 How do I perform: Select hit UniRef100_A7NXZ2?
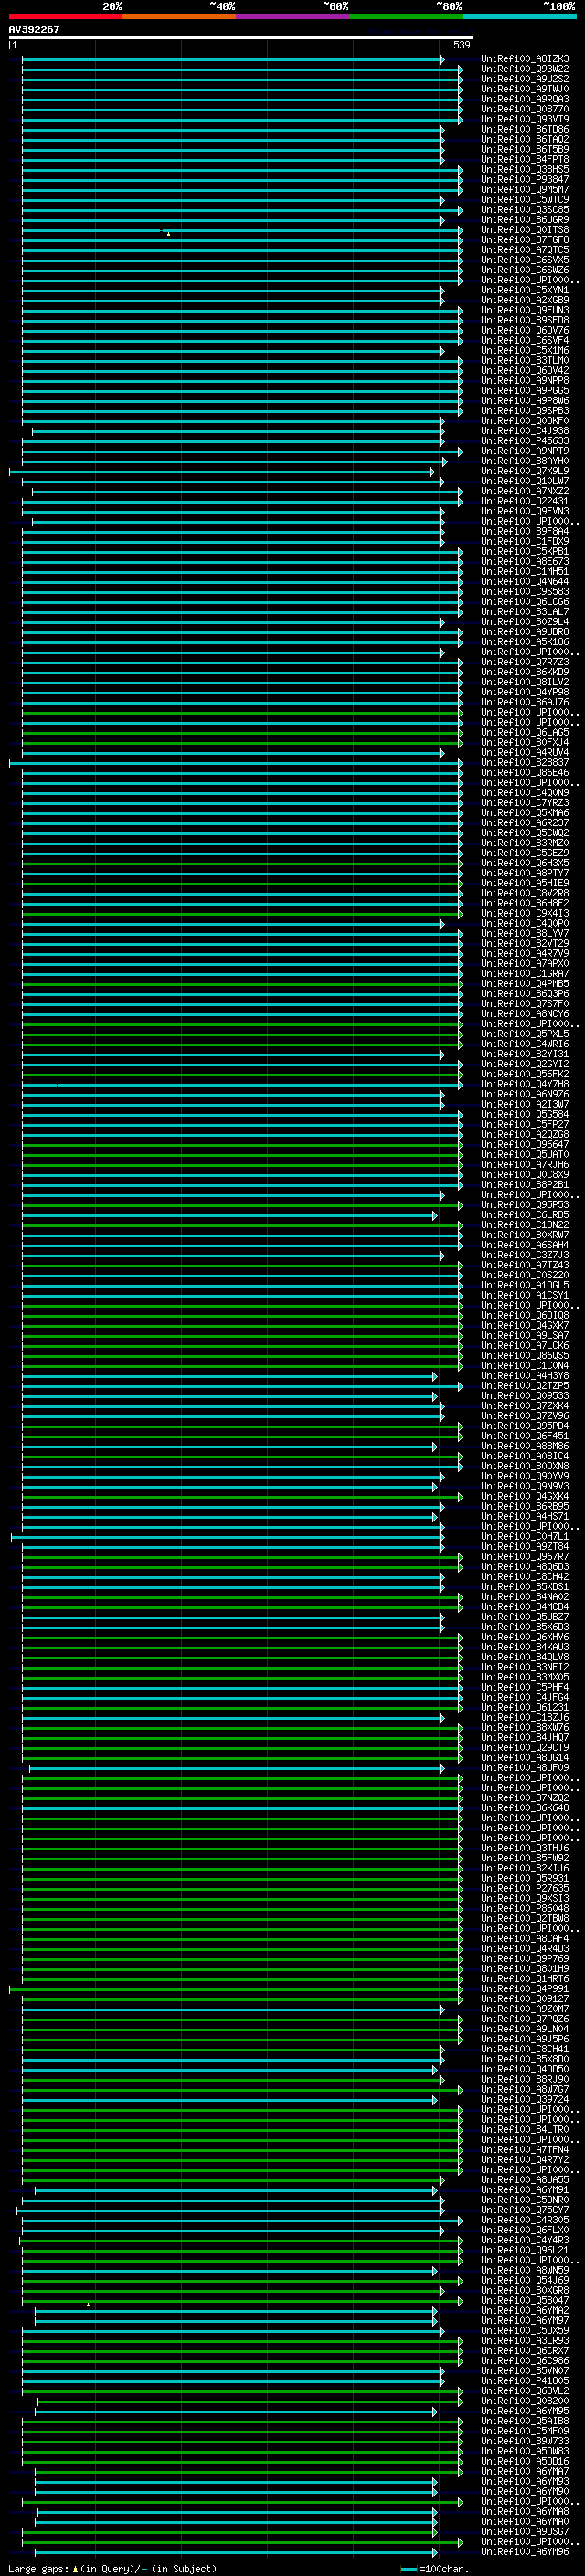(525, 491)
